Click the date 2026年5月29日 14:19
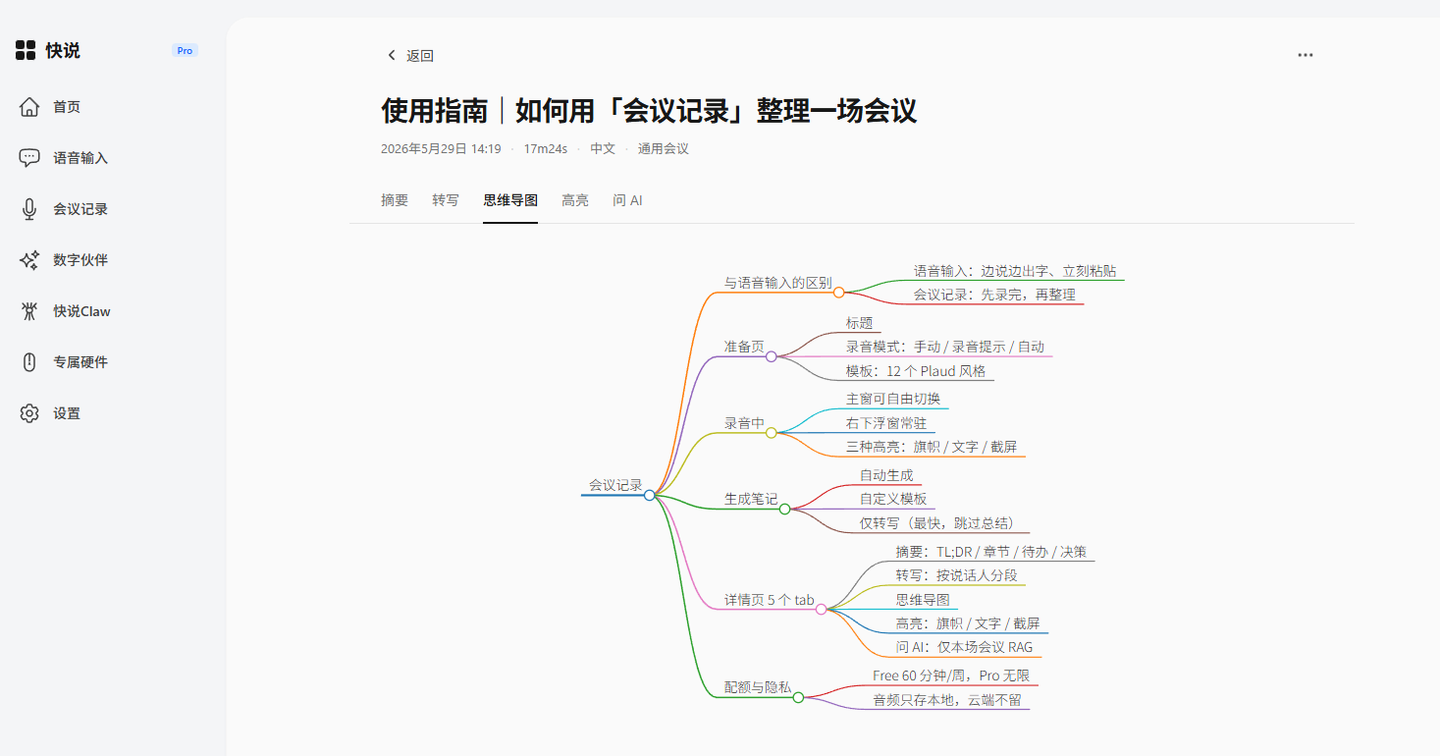 coord(441,149)
